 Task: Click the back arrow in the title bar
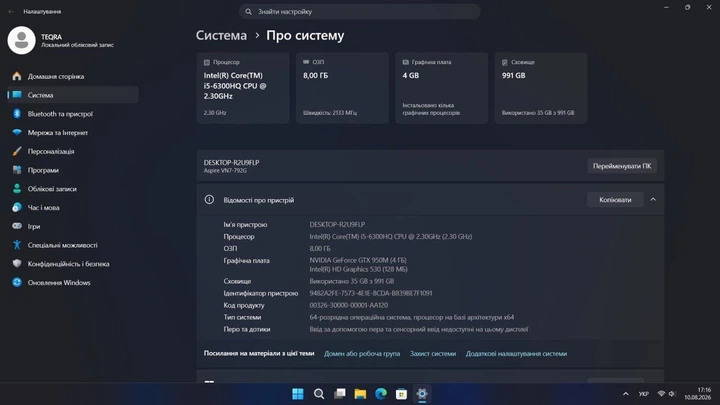click(x=11, y=11)
